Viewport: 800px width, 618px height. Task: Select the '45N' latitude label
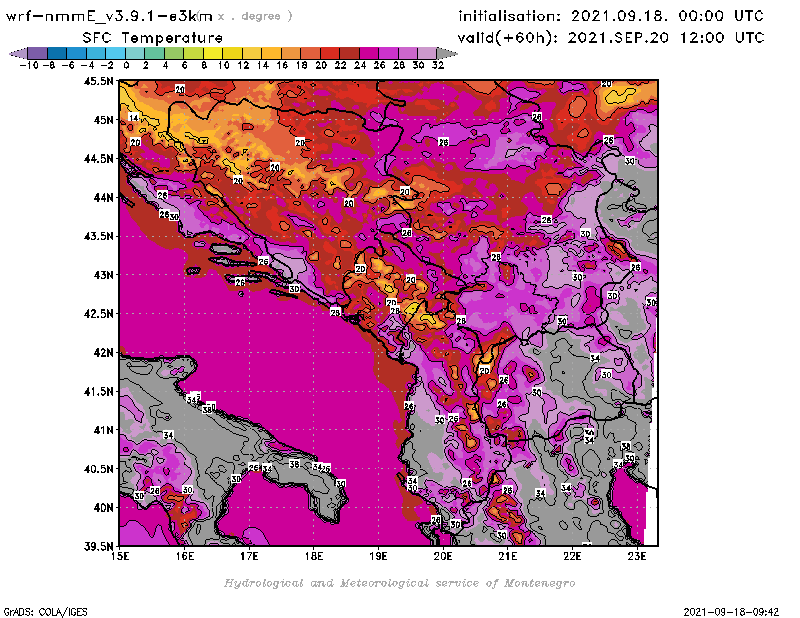103,120
